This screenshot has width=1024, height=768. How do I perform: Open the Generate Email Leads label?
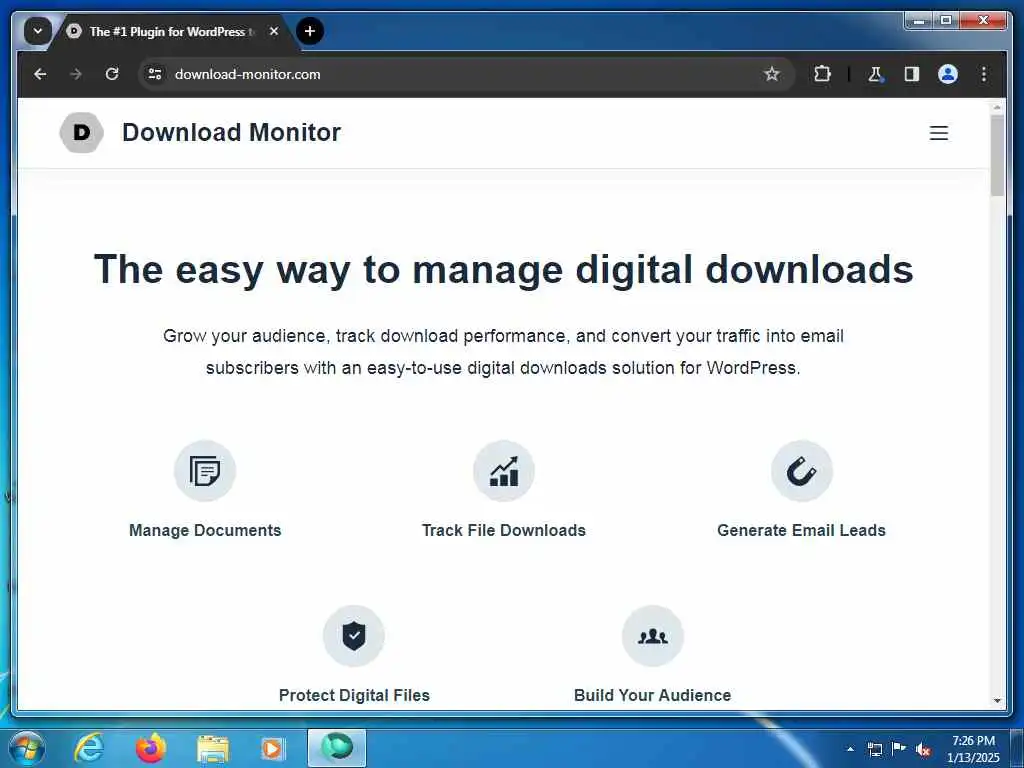pos(801,530)
